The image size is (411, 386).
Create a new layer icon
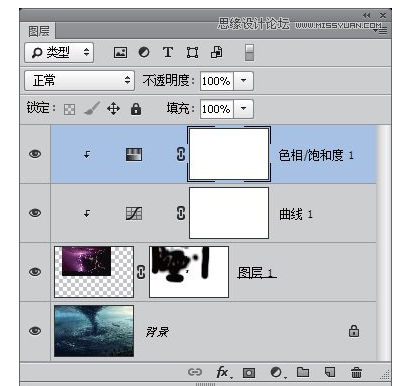coord(330,372)
